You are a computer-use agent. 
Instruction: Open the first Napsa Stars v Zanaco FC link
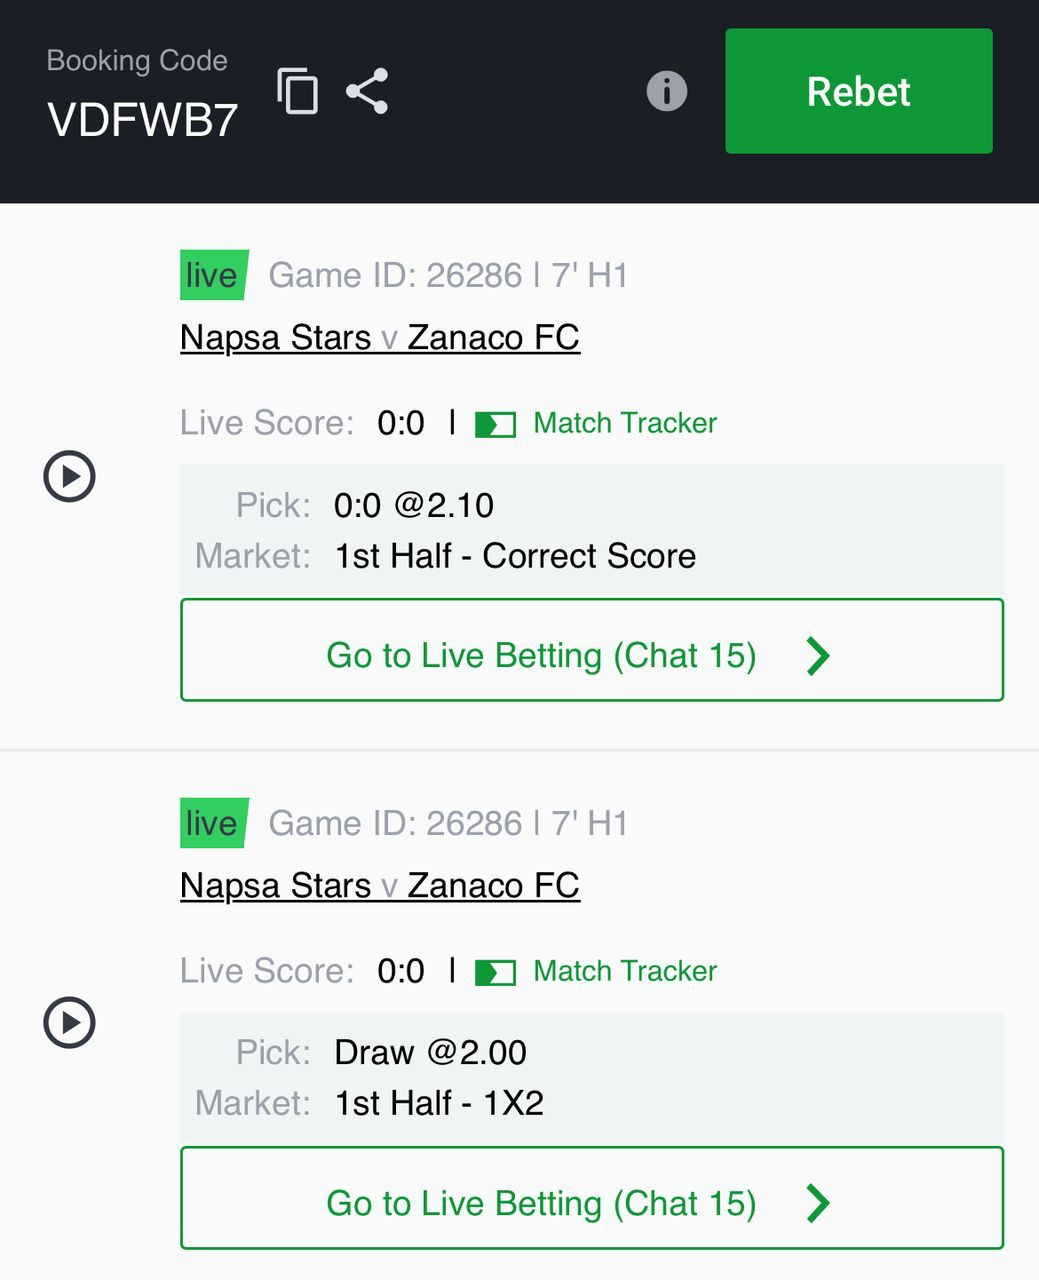point(380,337)
